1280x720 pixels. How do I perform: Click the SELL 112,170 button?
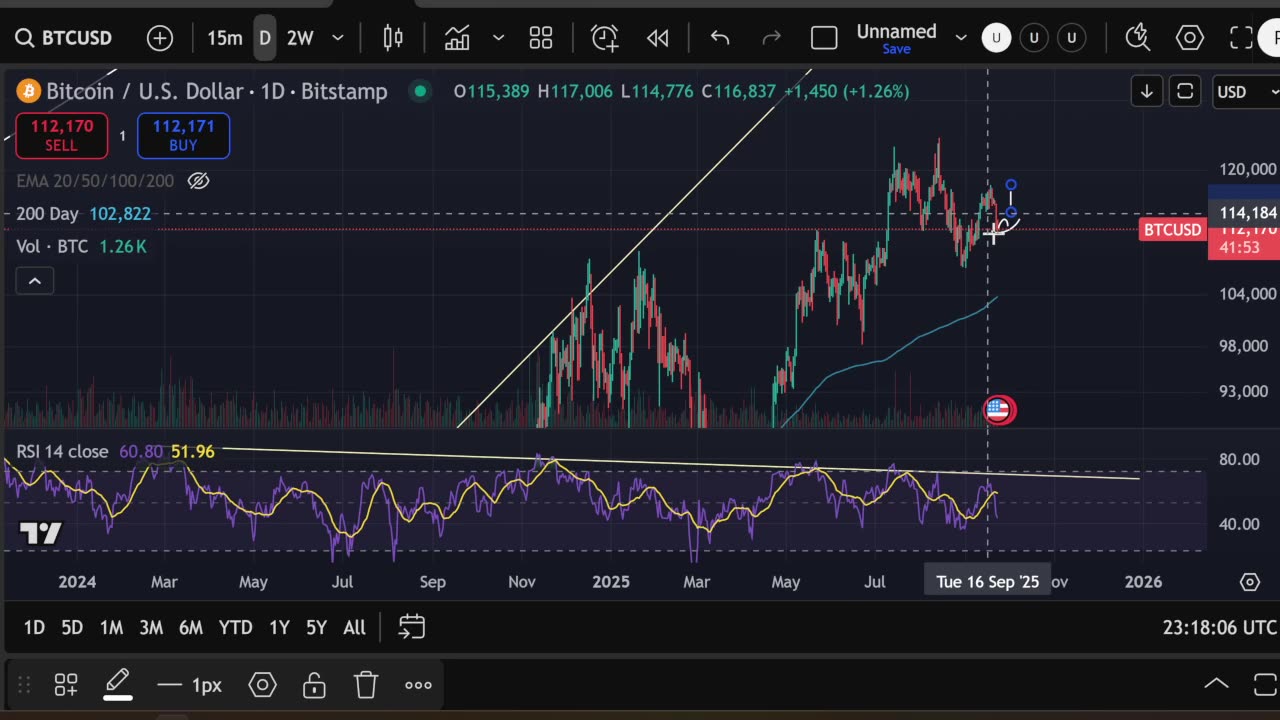click(61, 136)
